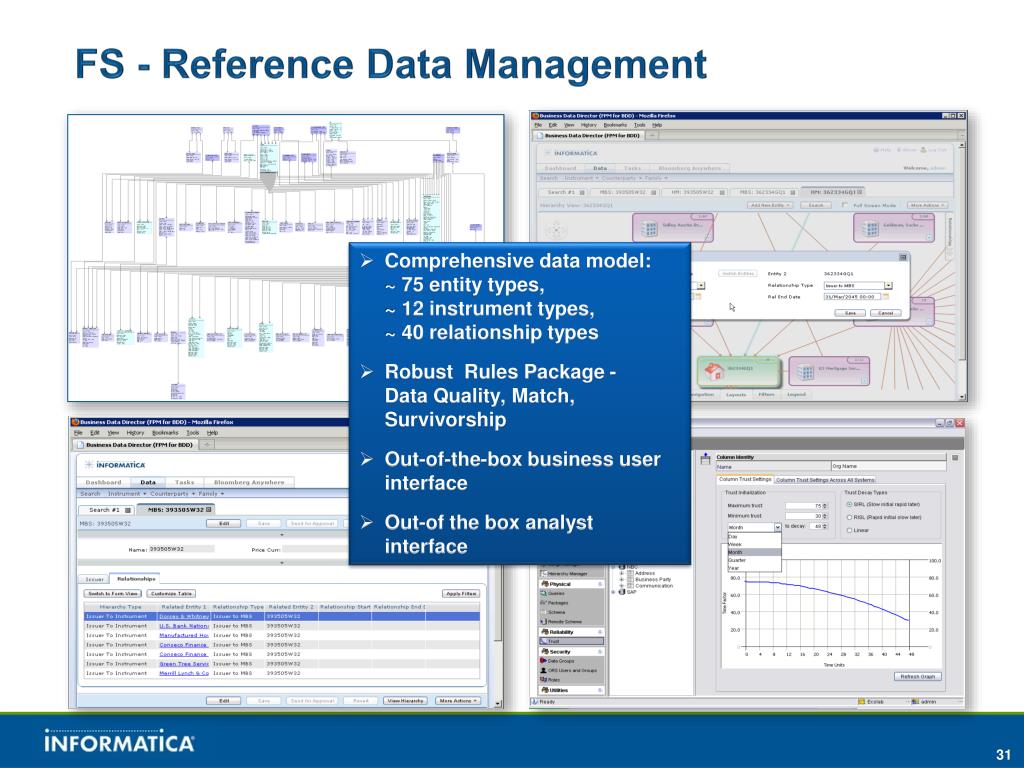Click the to decay value stepper
This screenshot has width=1024, height=768.
coord(825,526)
